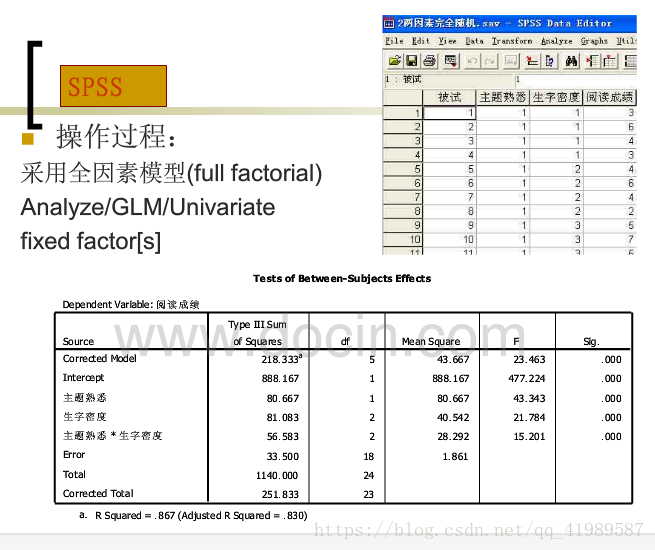655x550 pixels.
Task: Click the '1.861' mean square value
Action: (x=455, y=456)
